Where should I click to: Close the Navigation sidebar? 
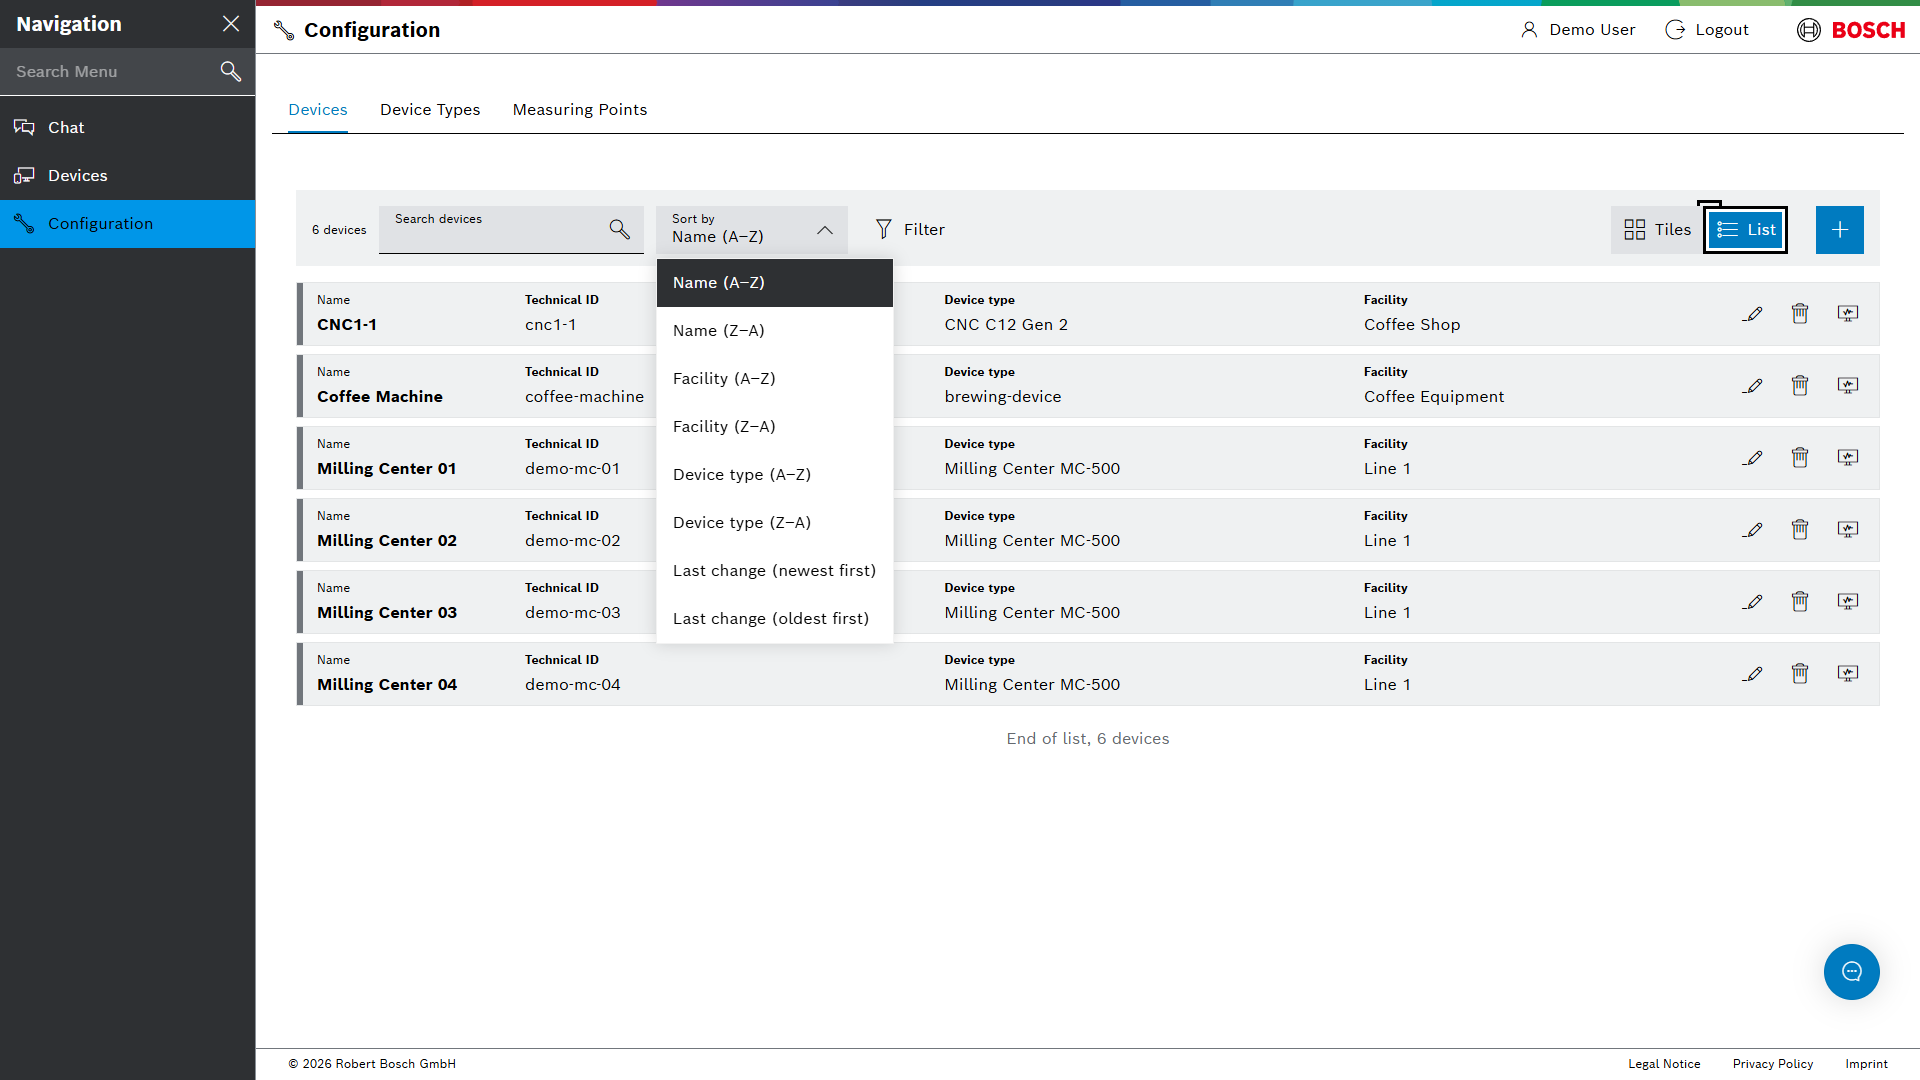coord(231,24)
